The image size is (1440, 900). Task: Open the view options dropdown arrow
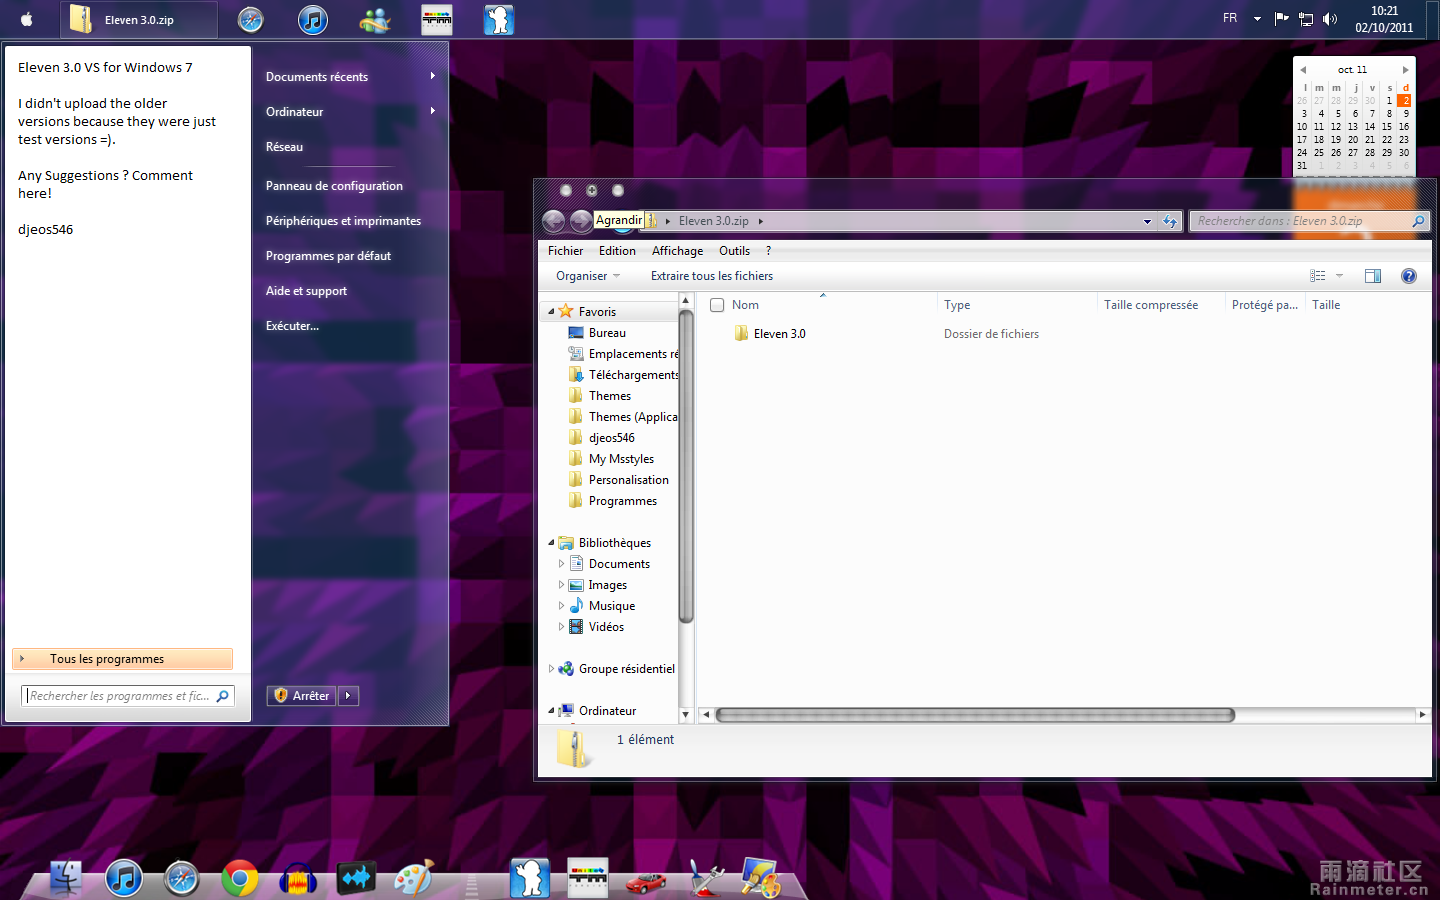(x=1339, y=276)
